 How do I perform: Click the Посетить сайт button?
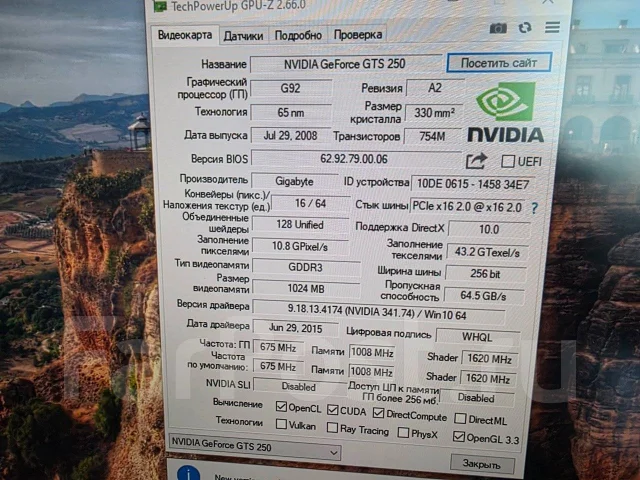pyautogui.click(x=499, y=63)
